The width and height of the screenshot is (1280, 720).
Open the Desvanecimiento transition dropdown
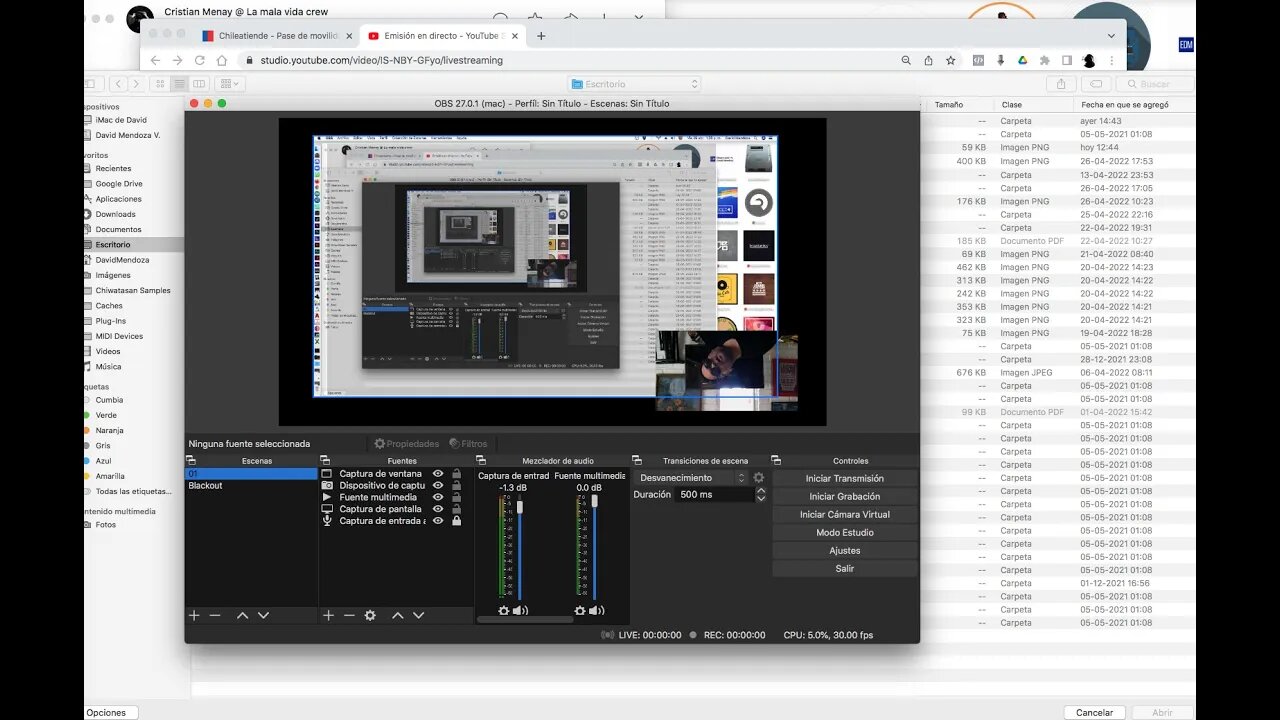pos(691,478)
